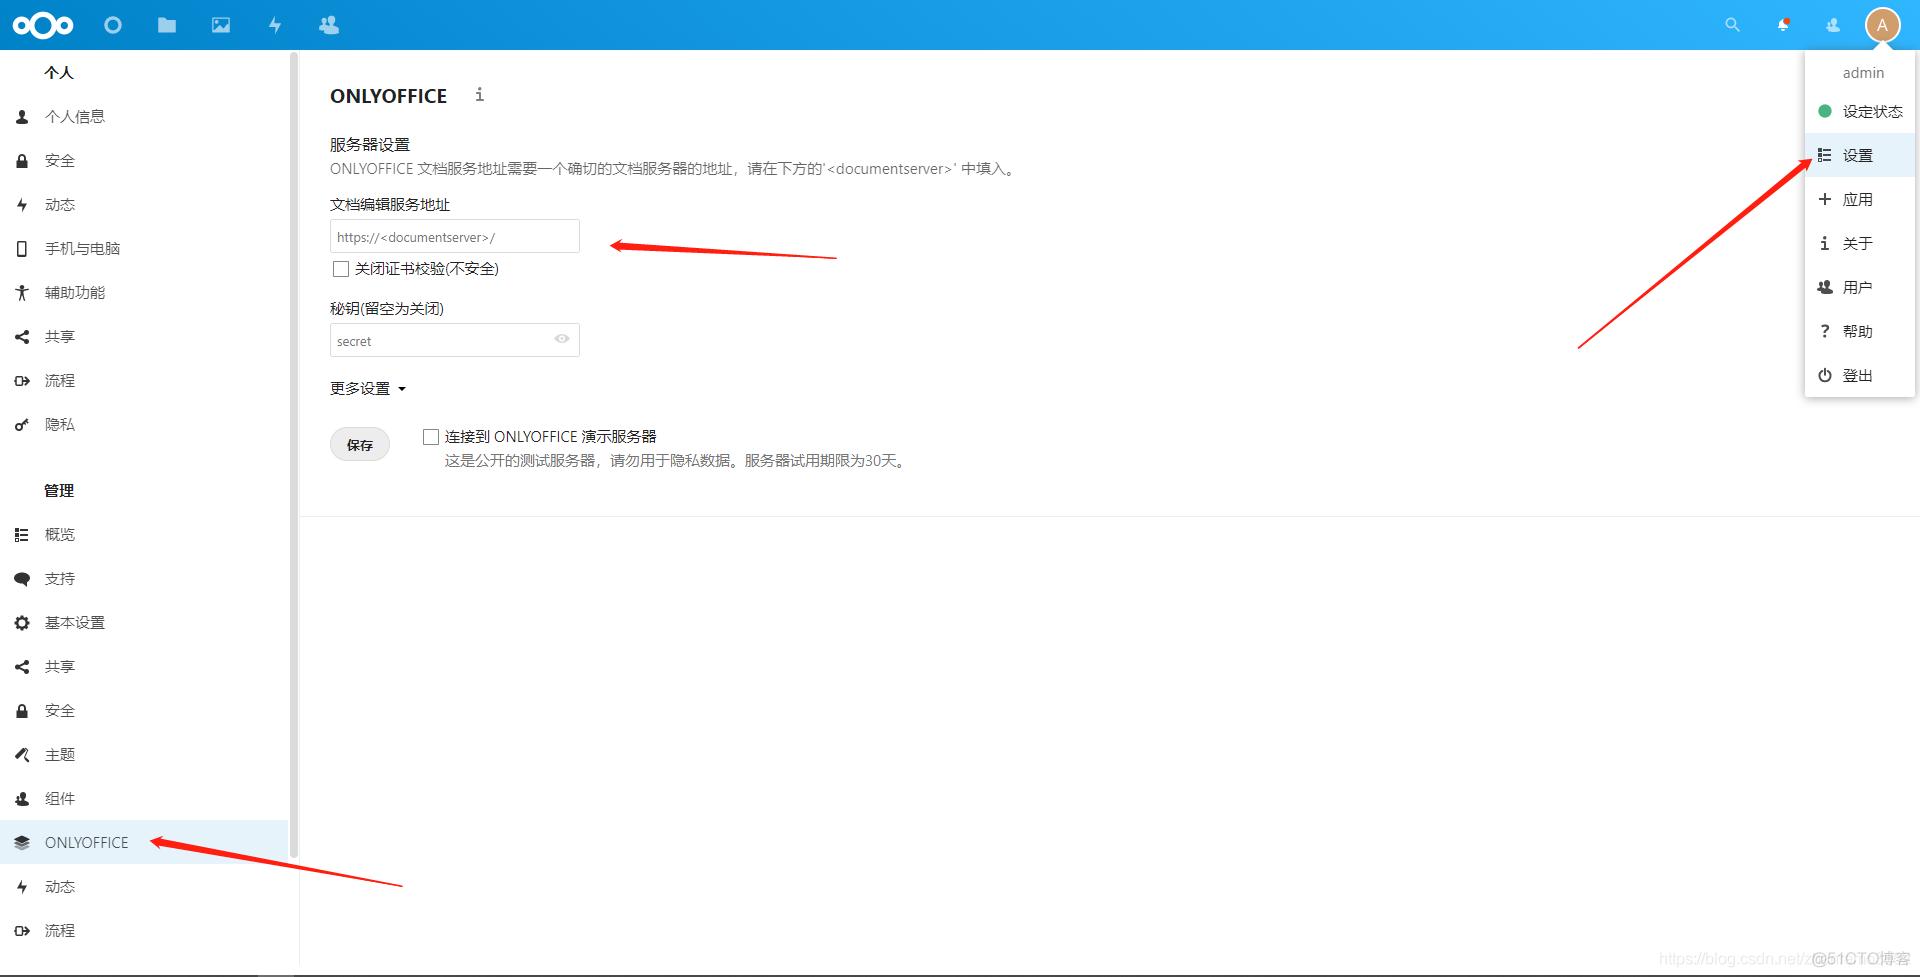Focus the 文档编辑服务地址 input field
Image resolution: width=1920 pixels, height=977 pixels.
pyautogui.click(x=455, y=236)
